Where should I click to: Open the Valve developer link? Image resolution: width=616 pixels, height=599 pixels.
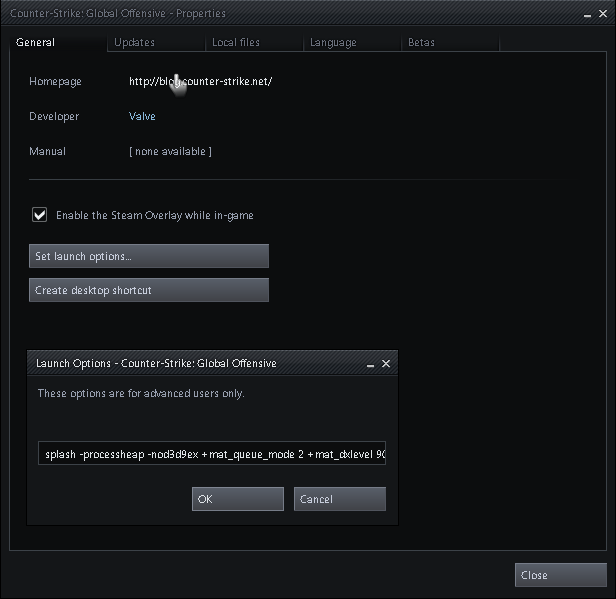click(x=142, y=116)
